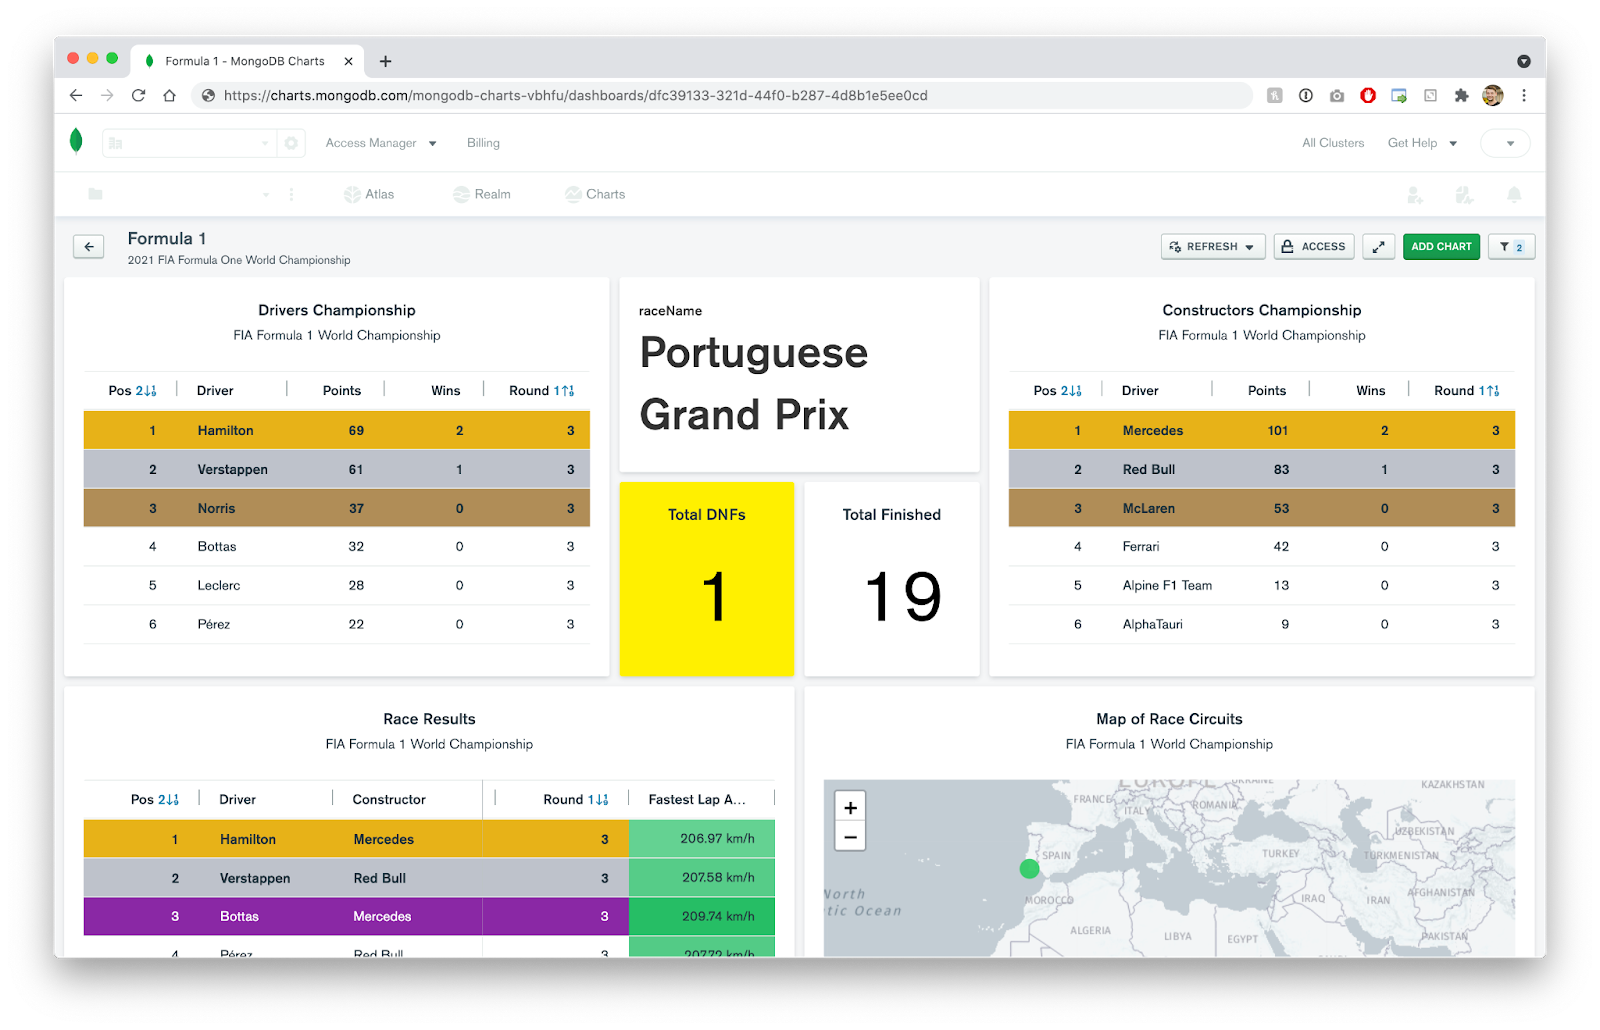Expand the Access Manager menu
1600x1030 pixels.
[381, 143]
